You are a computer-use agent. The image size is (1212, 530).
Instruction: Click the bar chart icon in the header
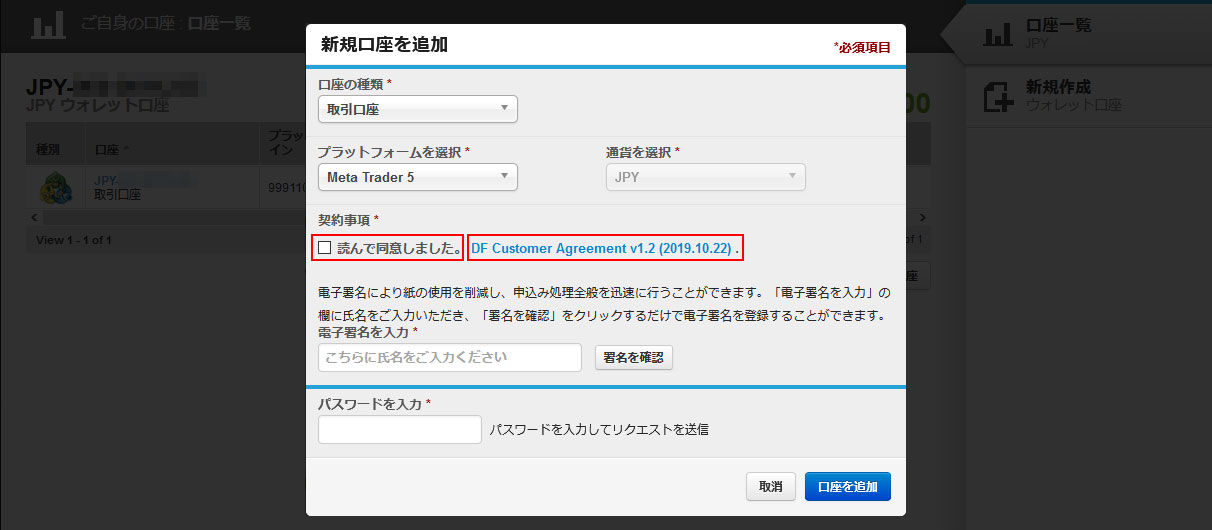tap(48, 24)
